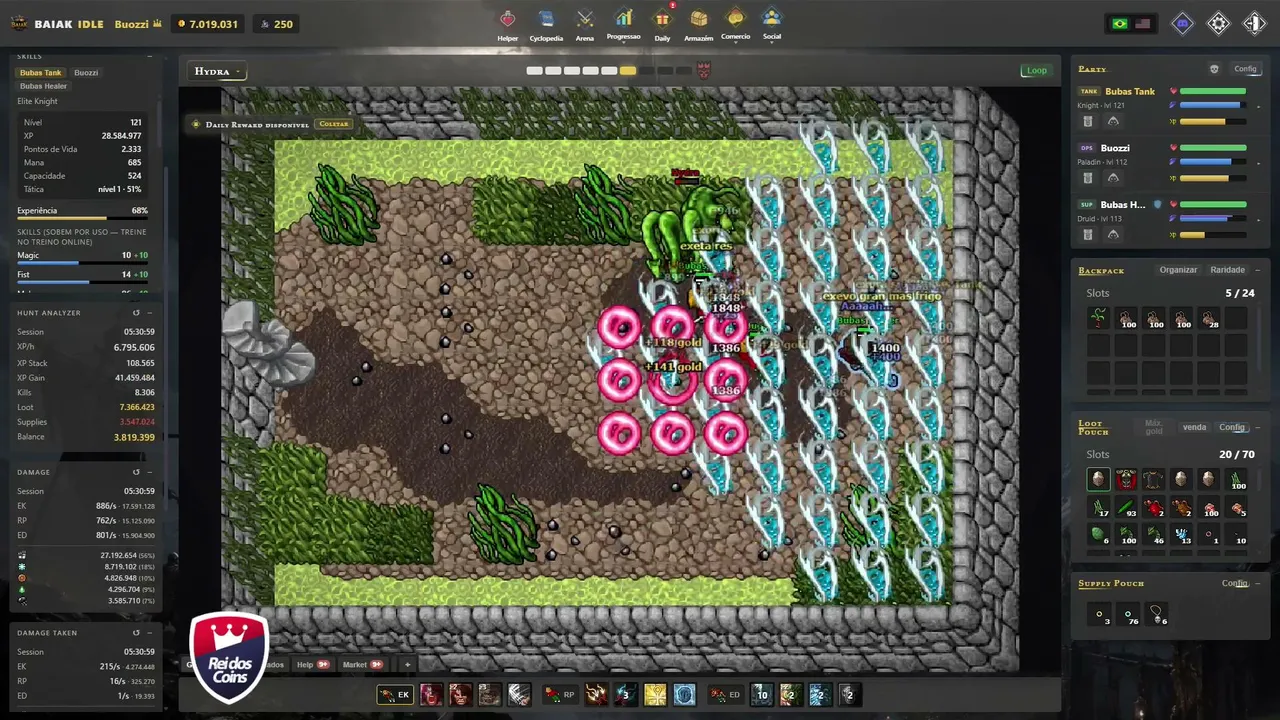Collapse the Damage Taken panel

(x=149, y=633)
